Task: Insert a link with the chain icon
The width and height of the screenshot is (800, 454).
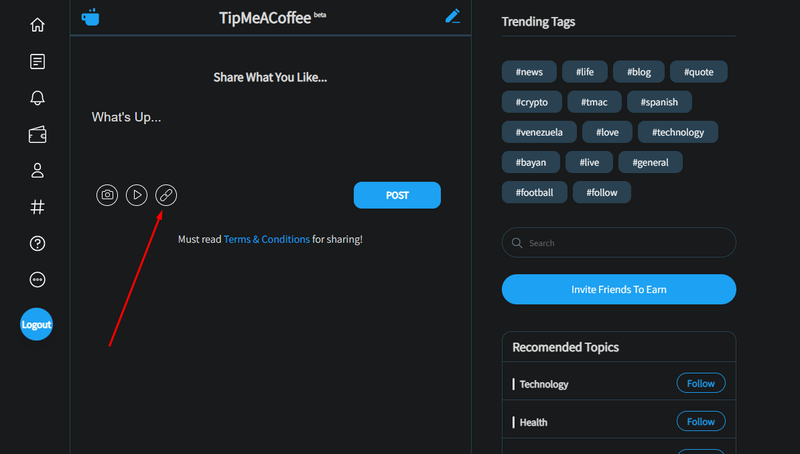Action: (166, 195)
